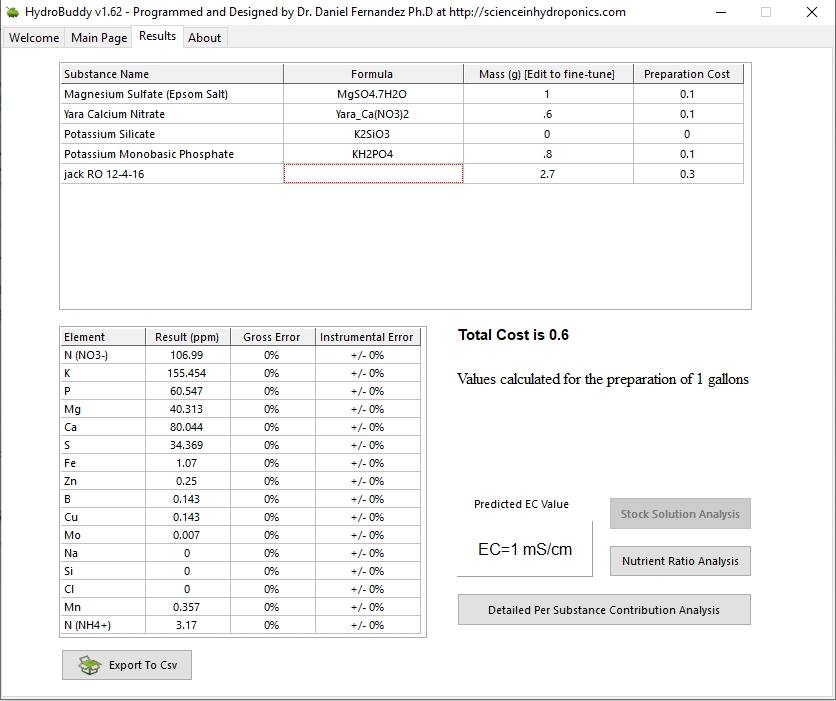
Task: Click the Result (ppm) column header
Action: pos(188,336)
